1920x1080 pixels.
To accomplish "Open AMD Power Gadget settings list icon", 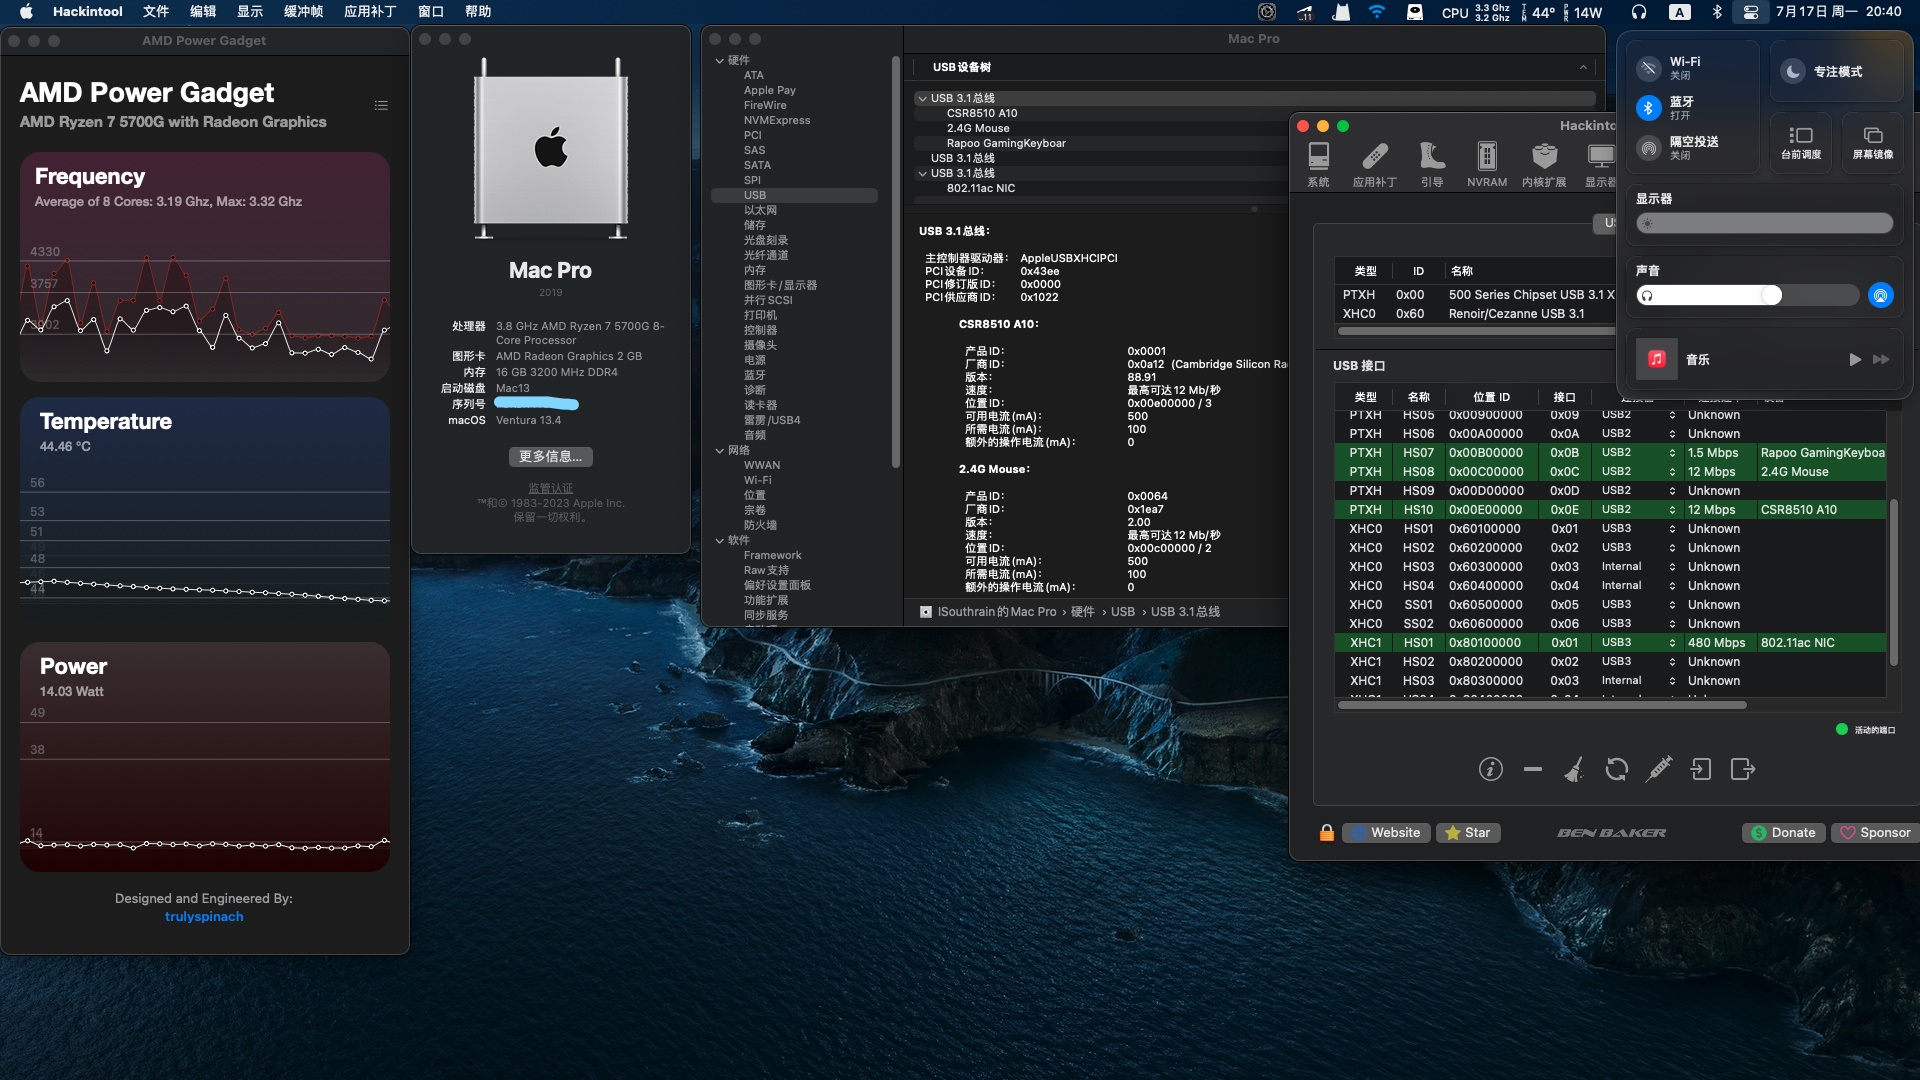I will (x=381, y=105).
